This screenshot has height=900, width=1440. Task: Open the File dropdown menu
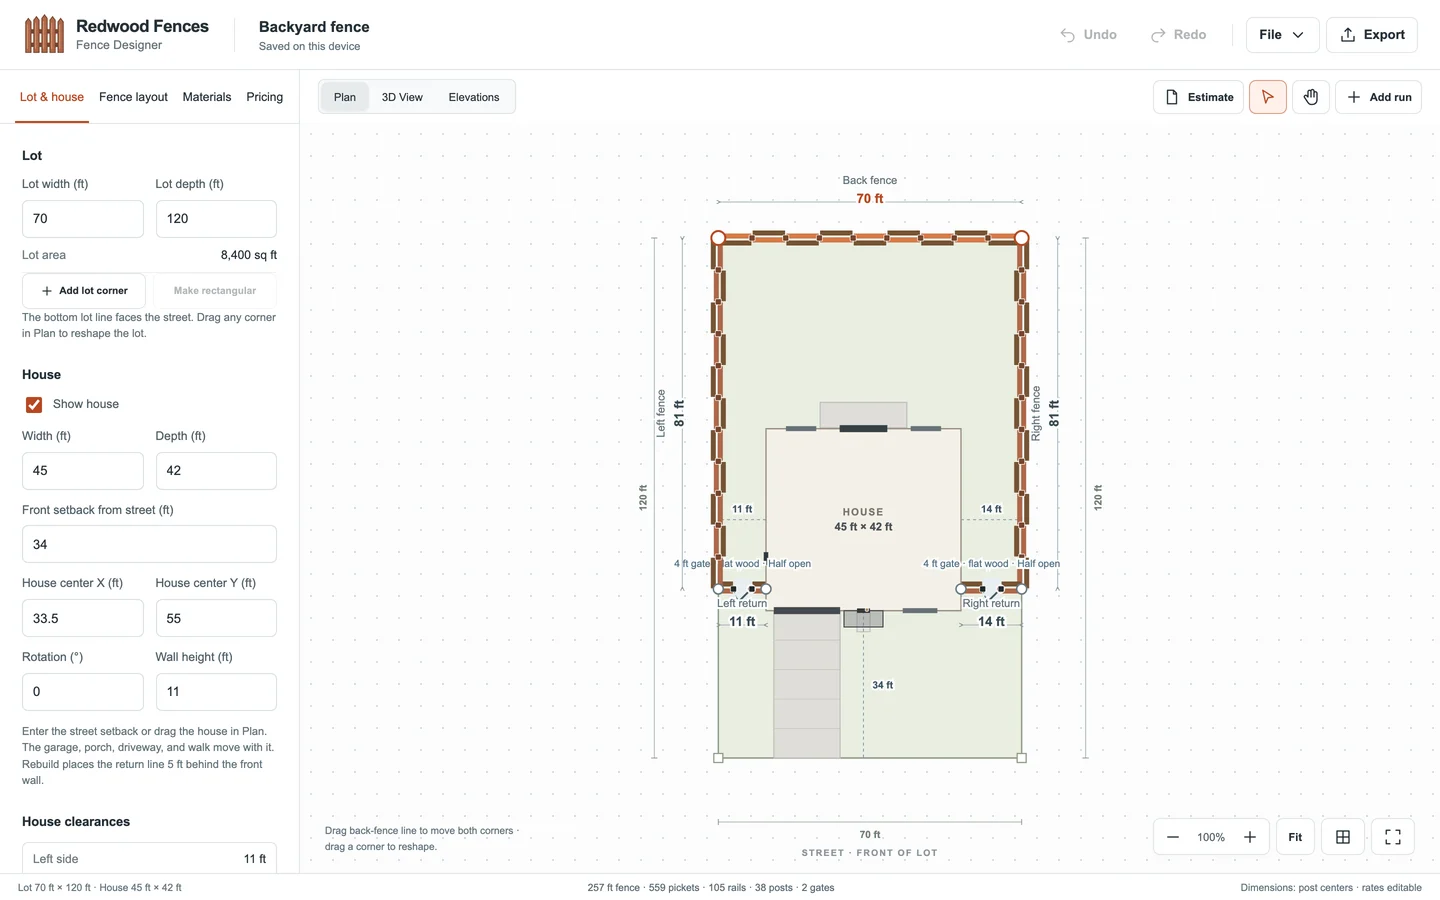[1282, 35]
